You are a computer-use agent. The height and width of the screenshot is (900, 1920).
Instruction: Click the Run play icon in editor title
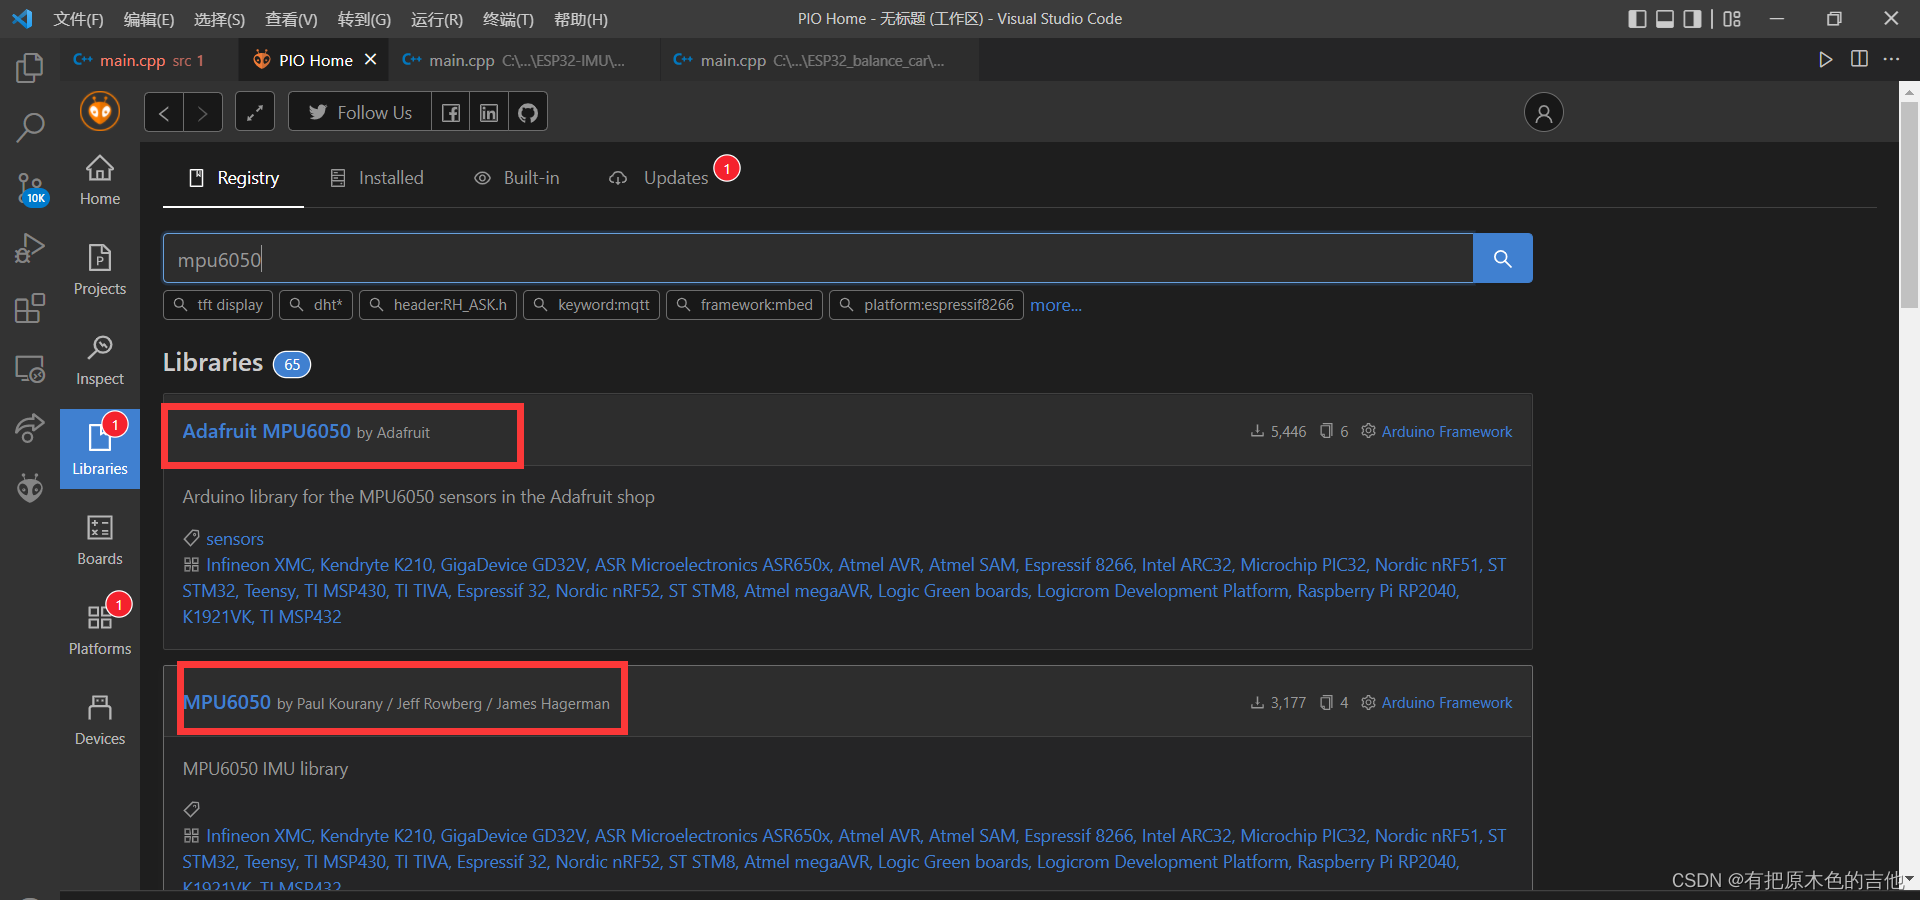[x=1825, y=60]
